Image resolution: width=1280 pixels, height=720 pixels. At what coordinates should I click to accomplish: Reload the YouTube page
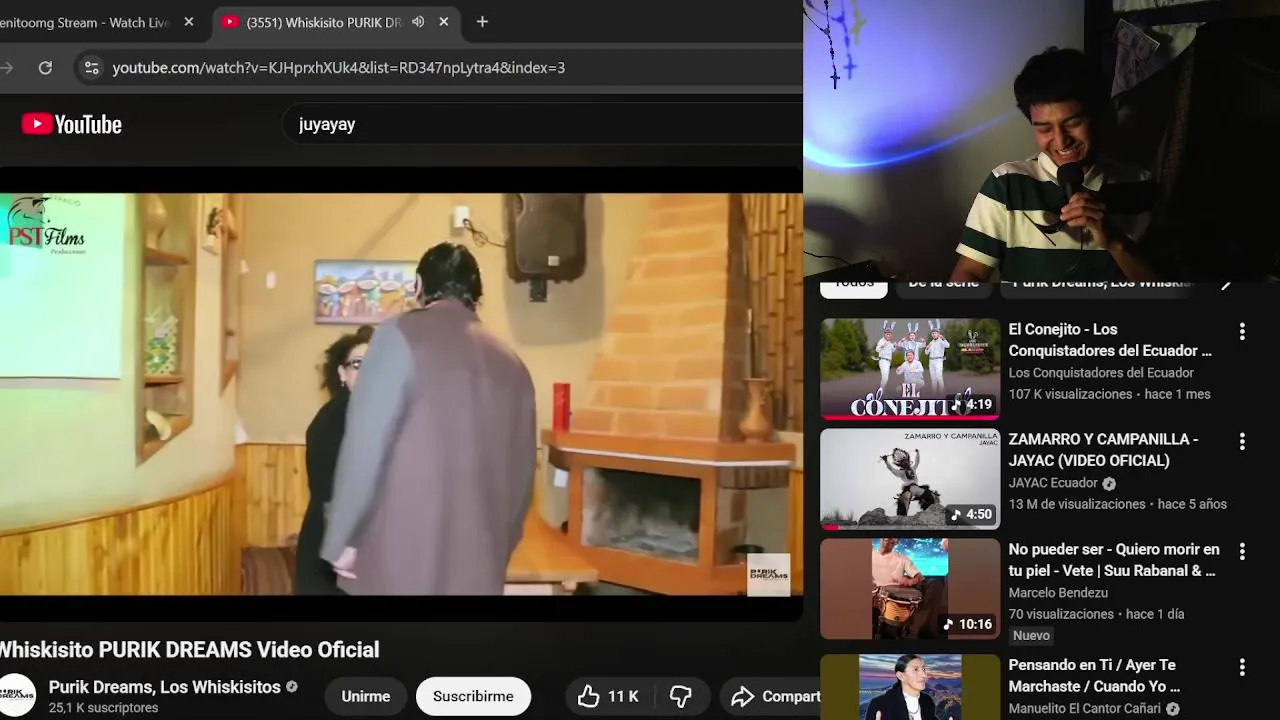45,68
